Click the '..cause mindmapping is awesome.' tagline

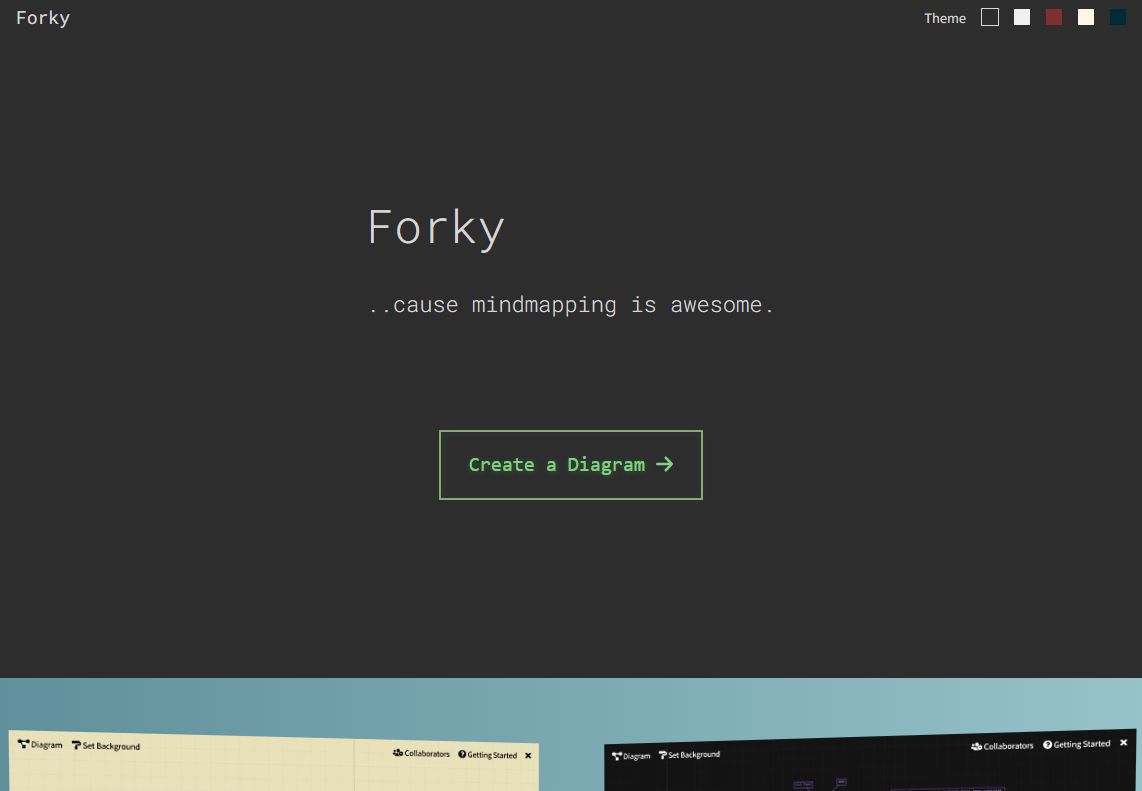(x=571, y=304)
